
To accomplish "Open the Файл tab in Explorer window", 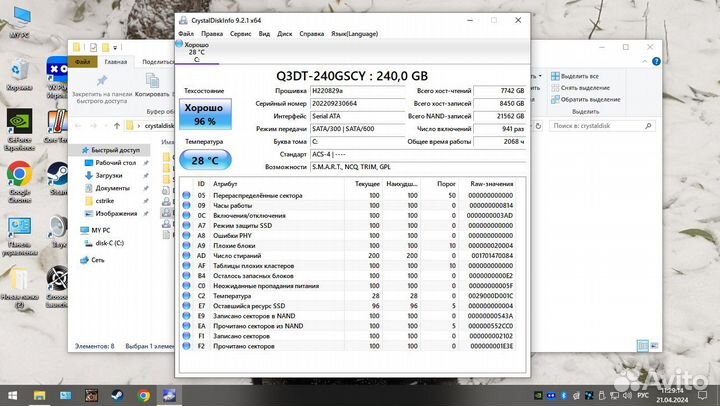I will click(x=83, y=62).
